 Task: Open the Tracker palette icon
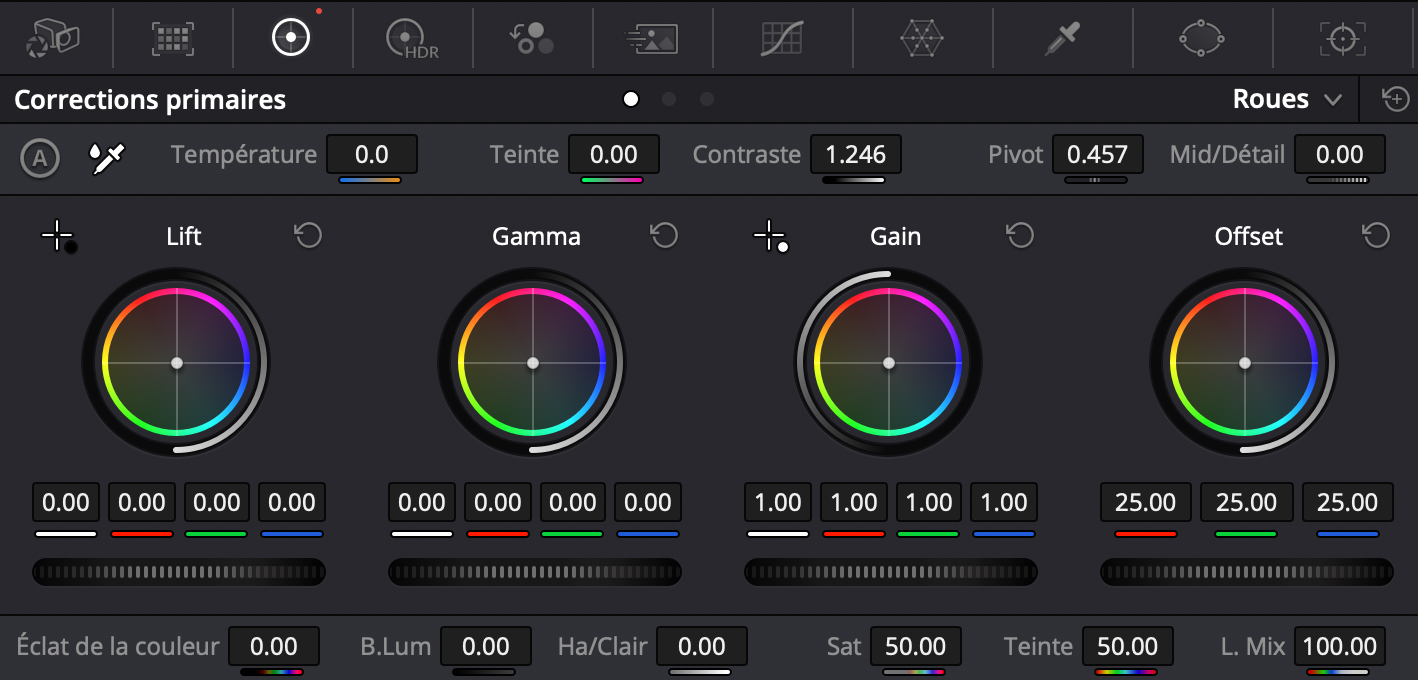(x=1342, y=38)
